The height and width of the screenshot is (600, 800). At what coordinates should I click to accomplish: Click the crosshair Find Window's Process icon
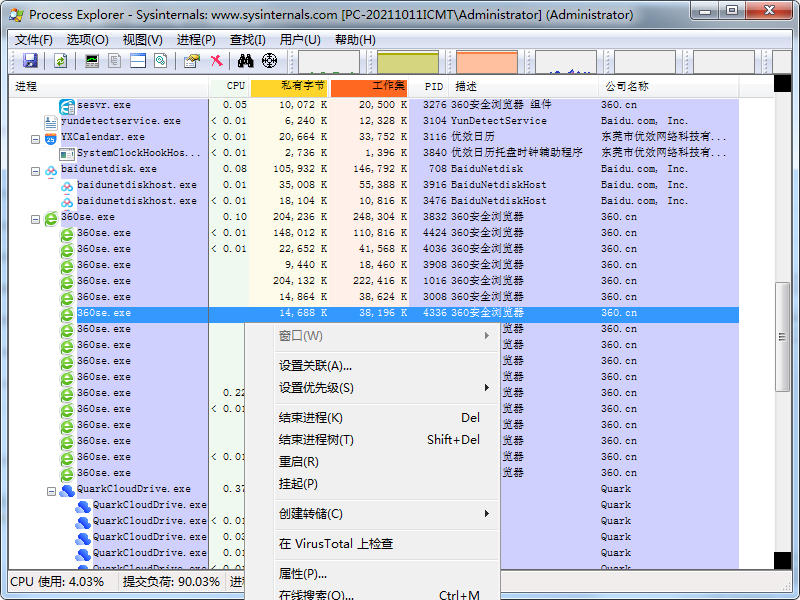pyautogui.click(x=269, y=61)
